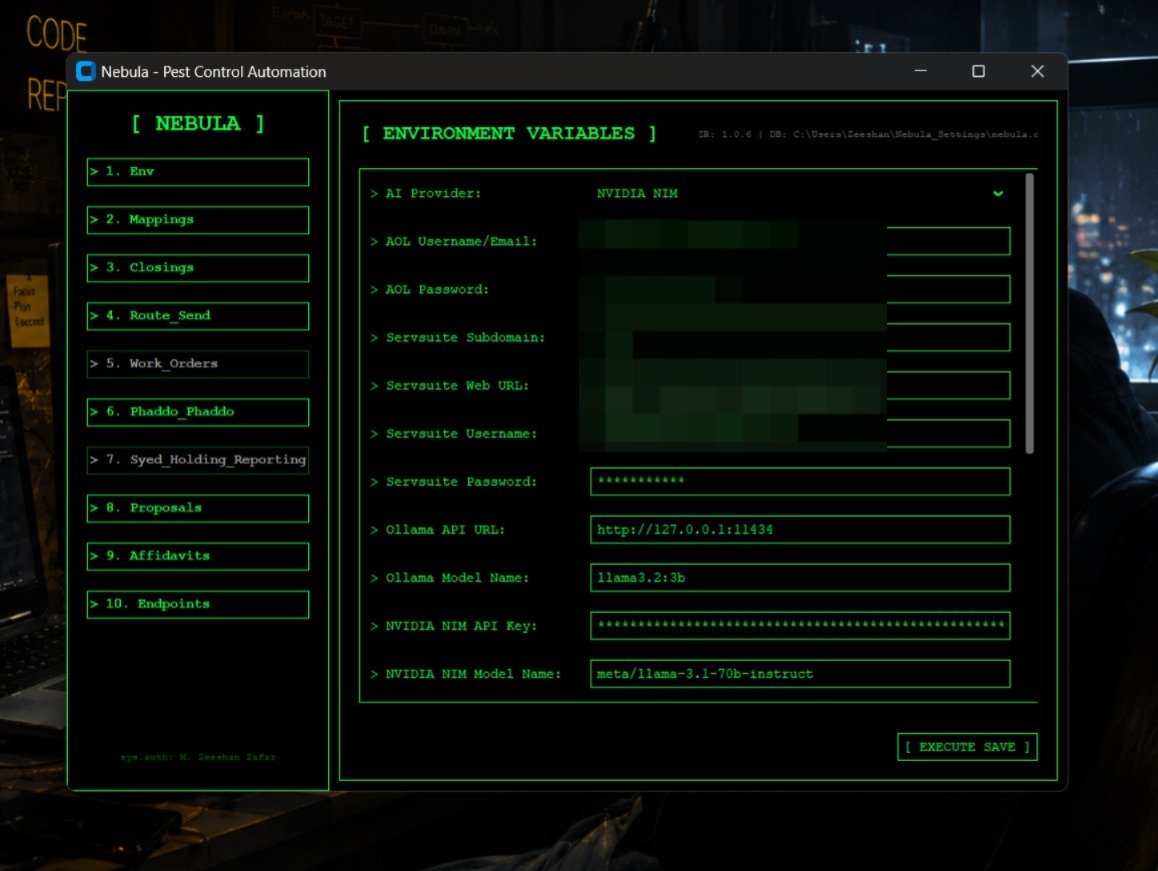This screenshot has width=1158, height=871.
Task: Open the 2. Mappings section
Action: click(x=198, y=219)
